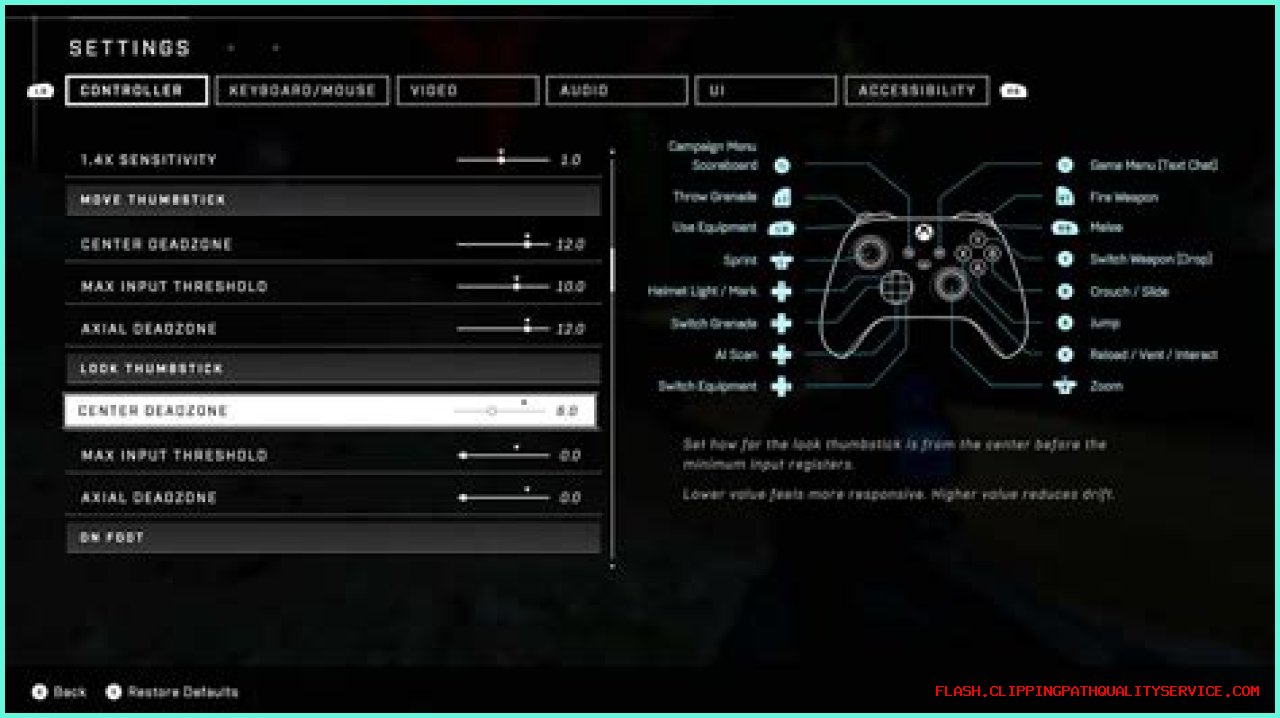The height and width of the screenshot is (718, 1280).
Task: Expand the On Foot section header
Action: (x=333, y=538)
